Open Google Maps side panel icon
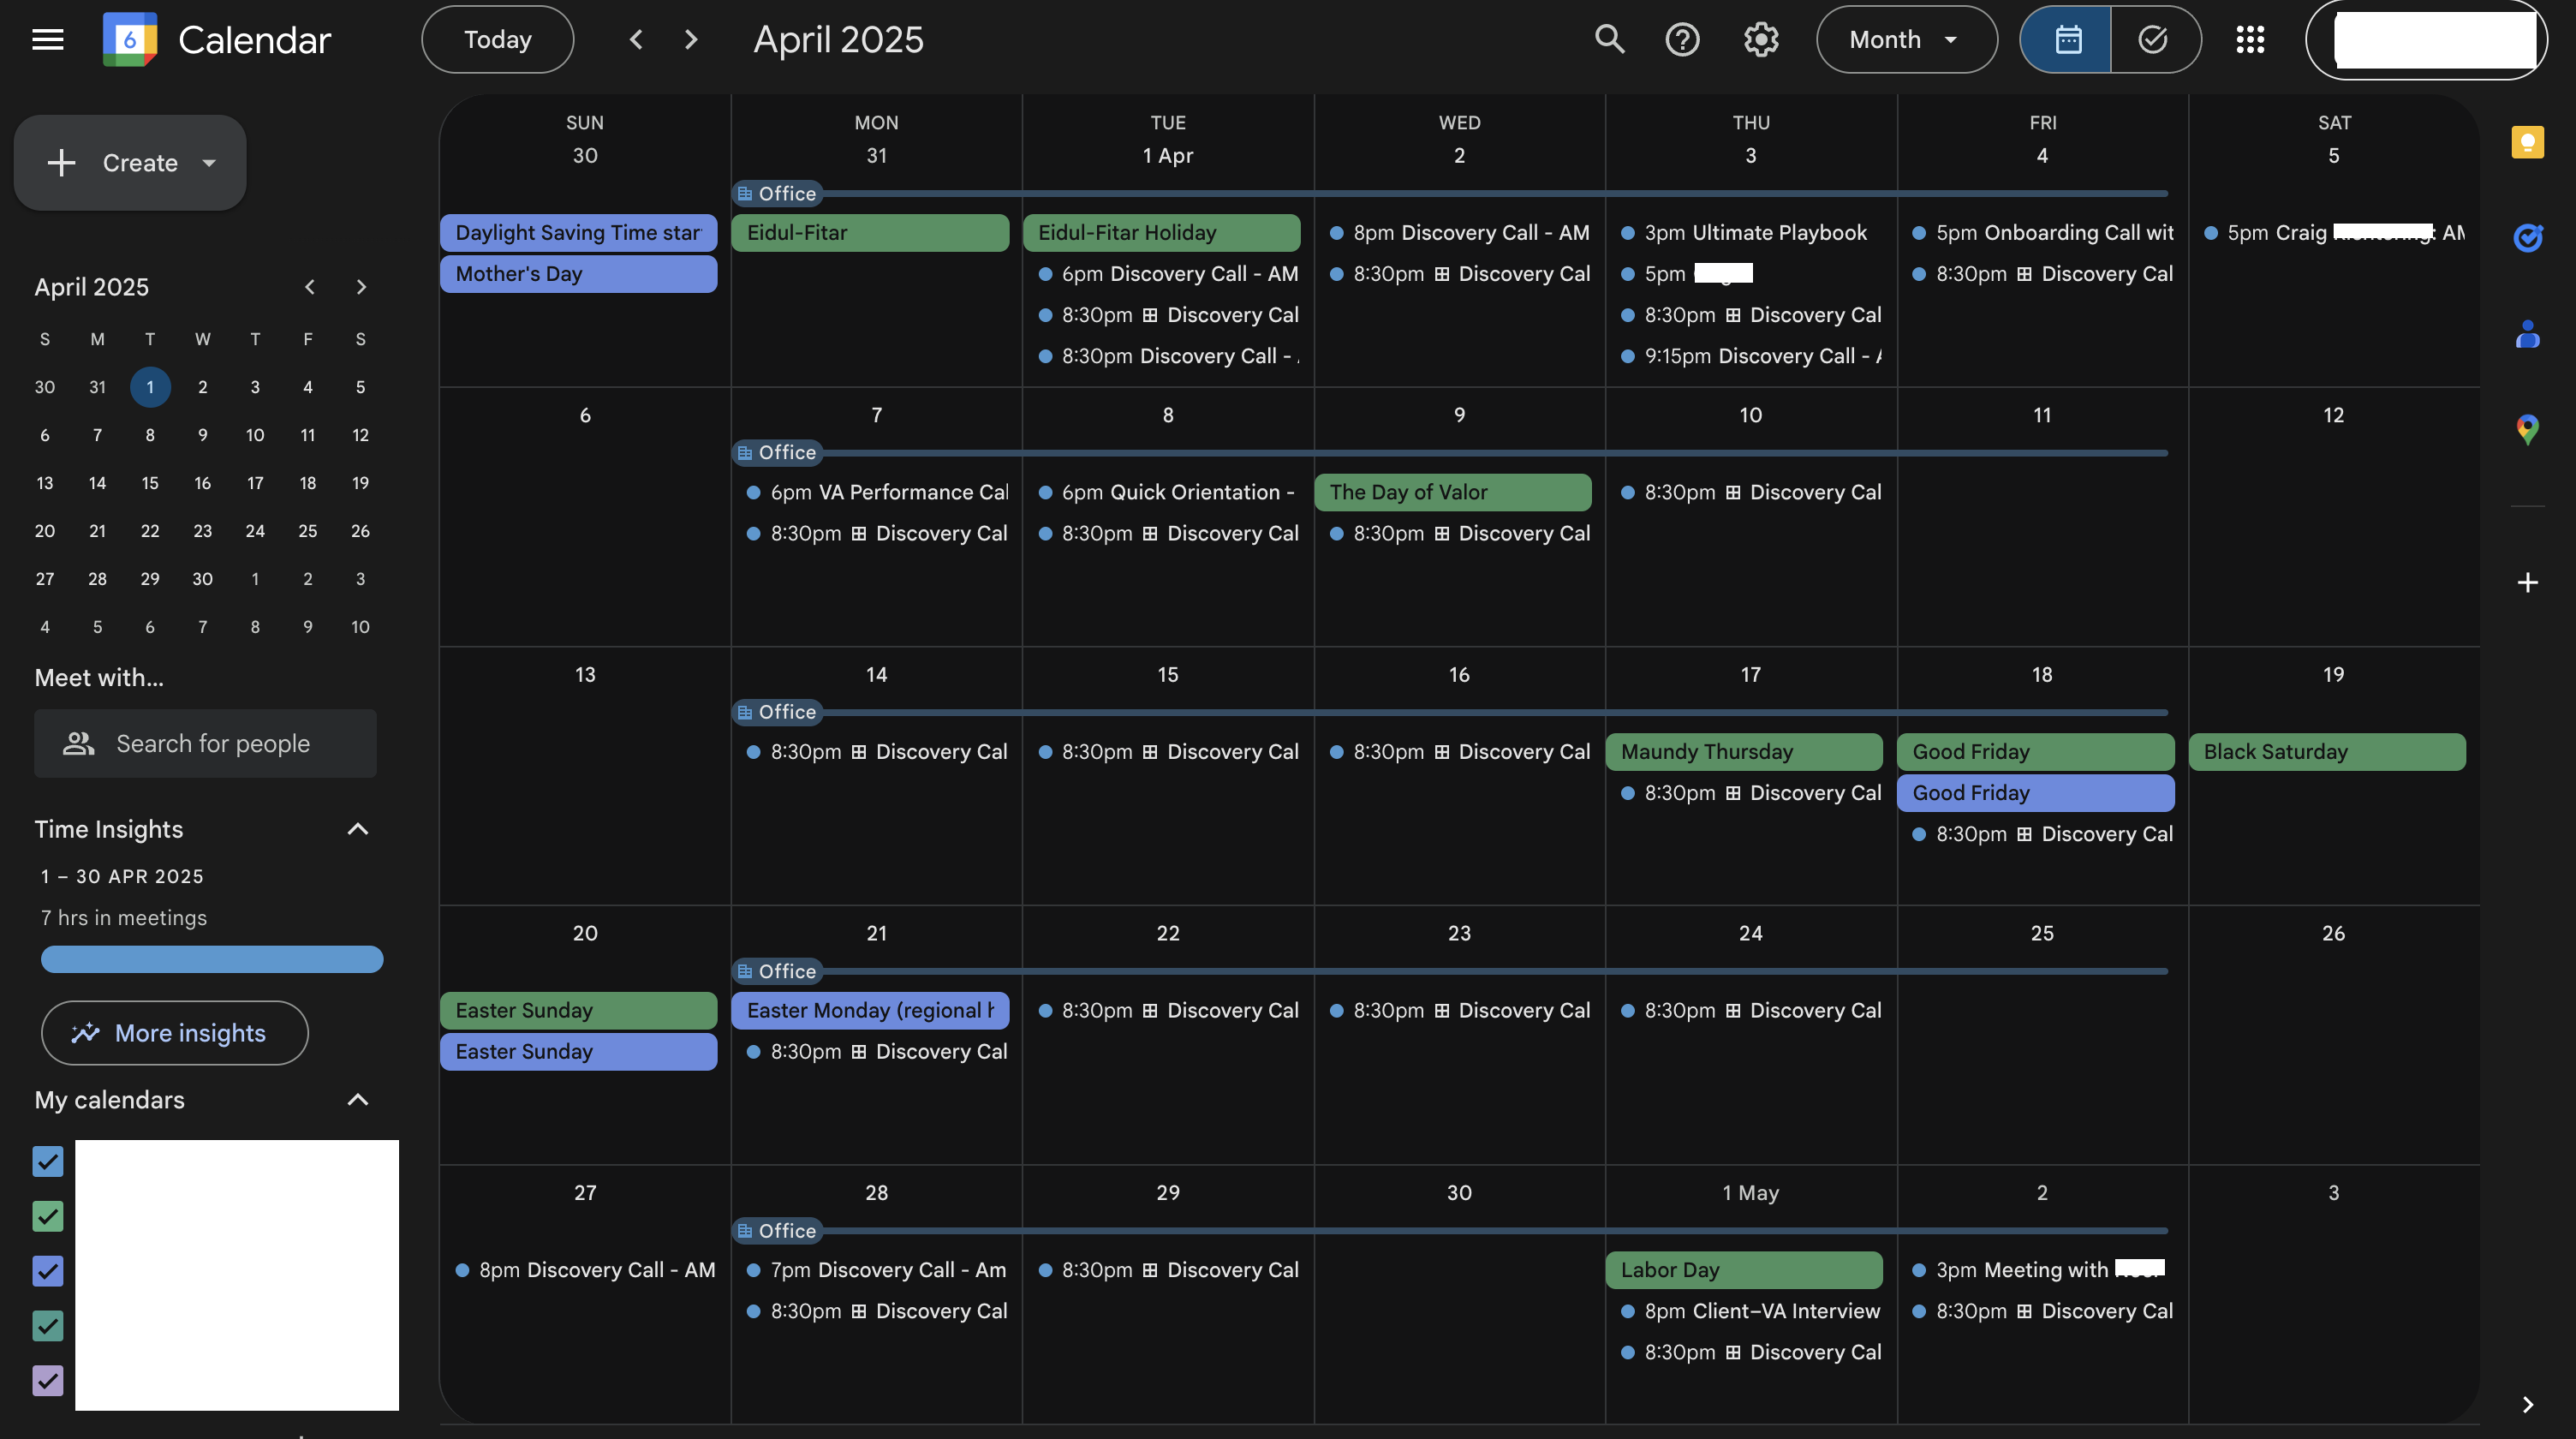The height and width of the screenshot is (1439, 2576). tap(2527, 429)
